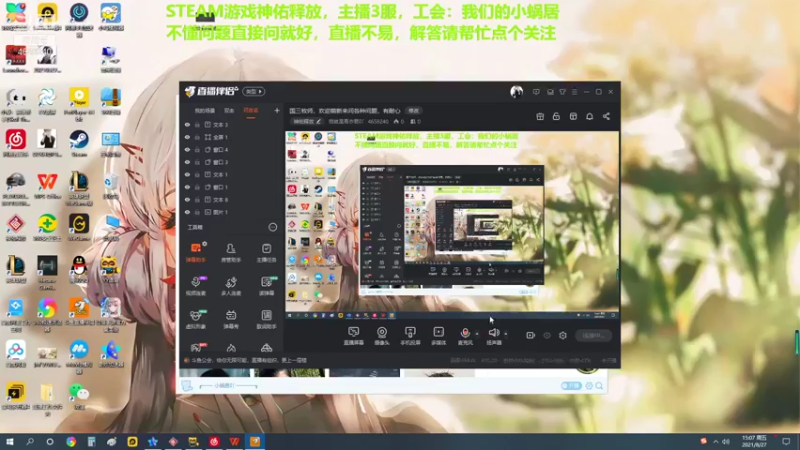Open the WPS Office desktop shortcut
Viewport: 800px width, 450px height.
(47, 185)
